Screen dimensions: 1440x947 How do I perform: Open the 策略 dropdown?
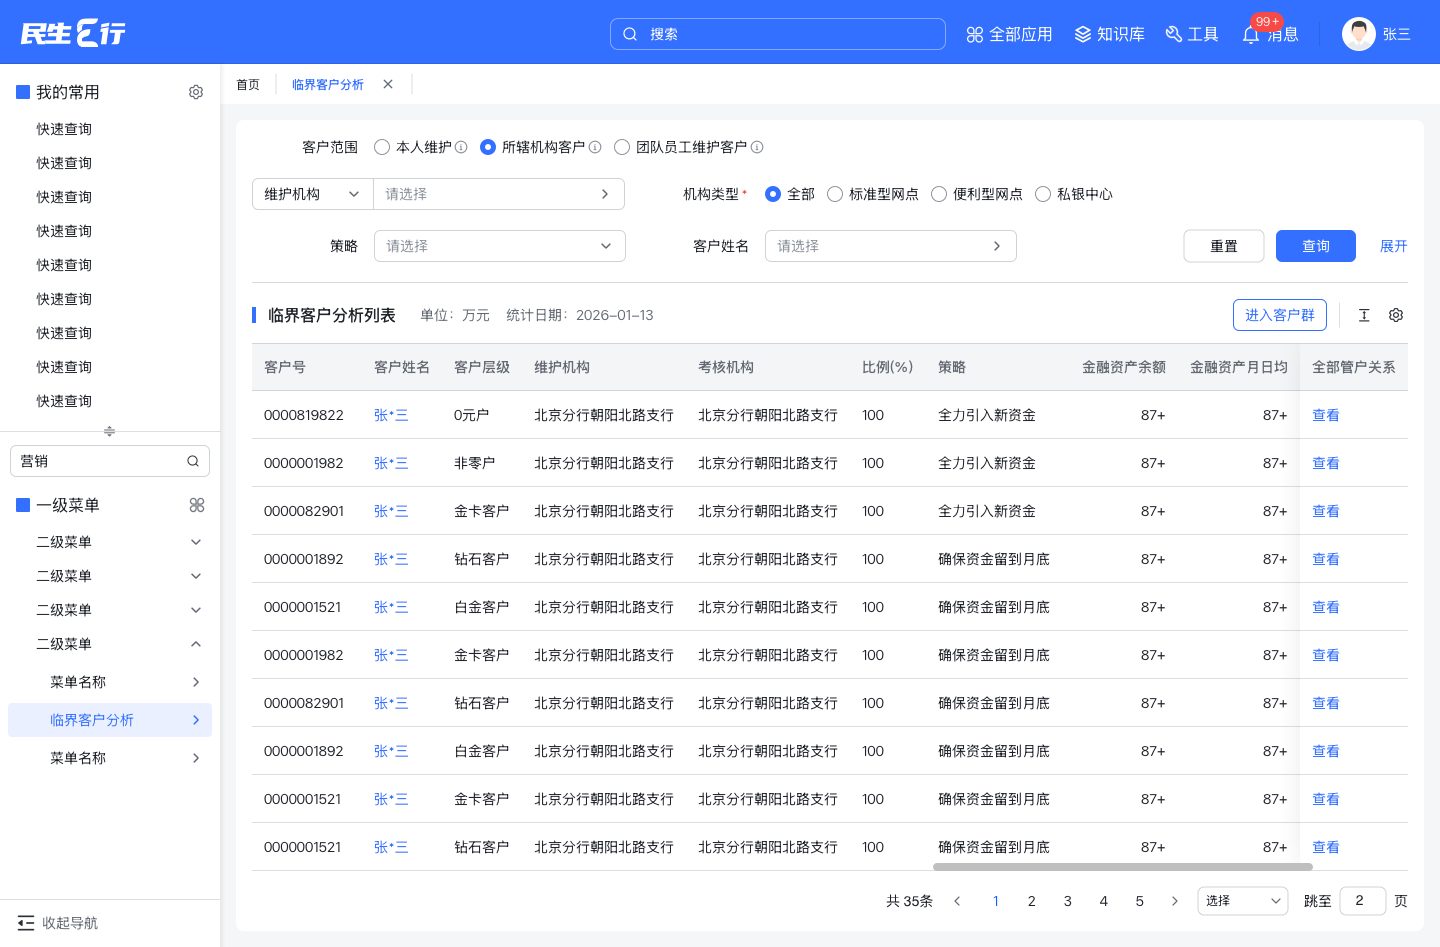pyautogui.click(x=500, y=246)
